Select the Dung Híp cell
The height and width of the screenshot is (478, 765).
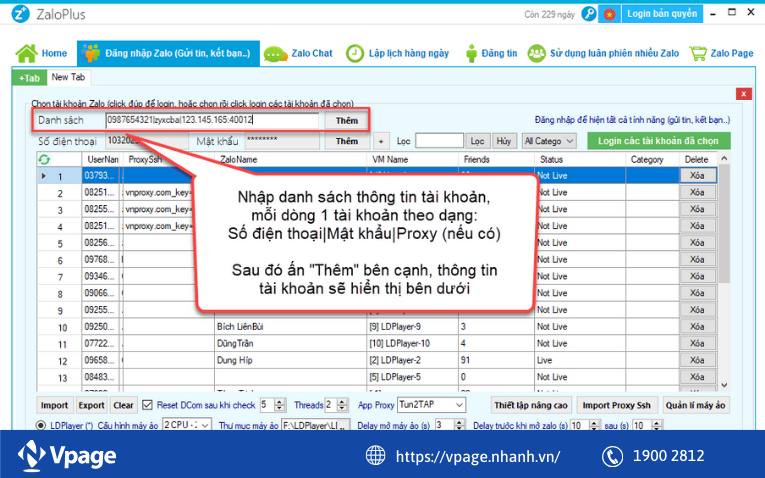click(290, 360)
